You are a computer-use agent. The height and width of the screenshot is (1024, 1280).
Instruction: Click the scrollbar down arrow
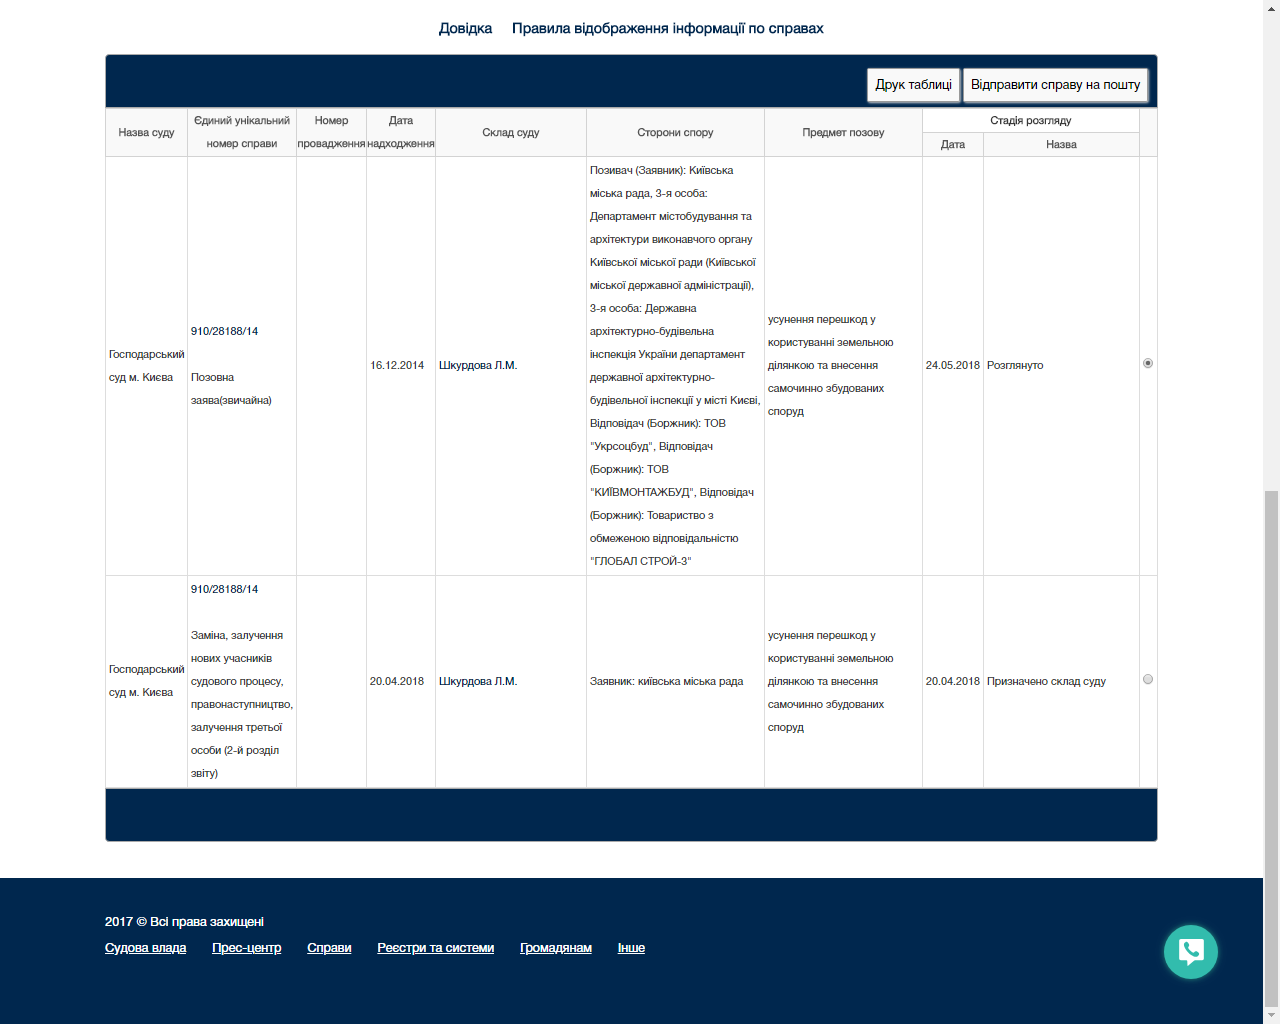tap(1271, 1016)
